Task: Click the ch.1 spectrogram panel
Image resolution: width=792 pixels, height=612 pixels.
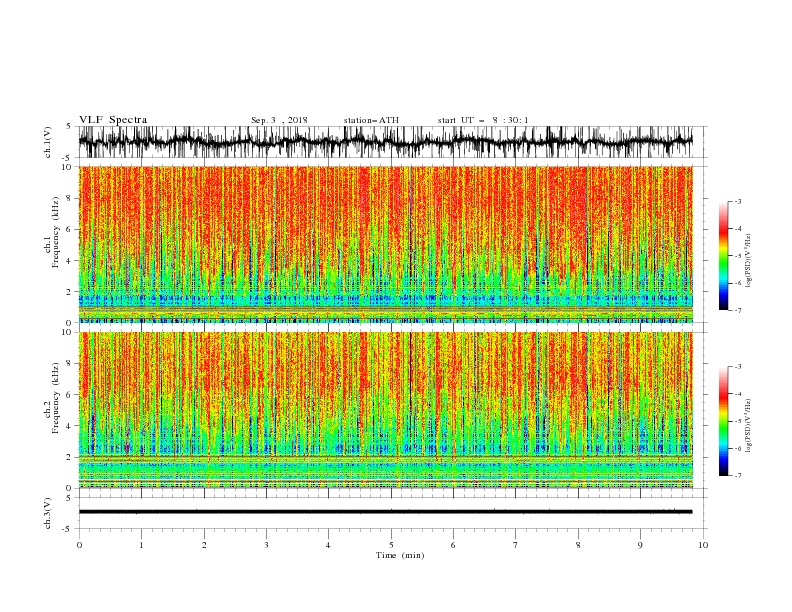Action: [x=385, y=244]
